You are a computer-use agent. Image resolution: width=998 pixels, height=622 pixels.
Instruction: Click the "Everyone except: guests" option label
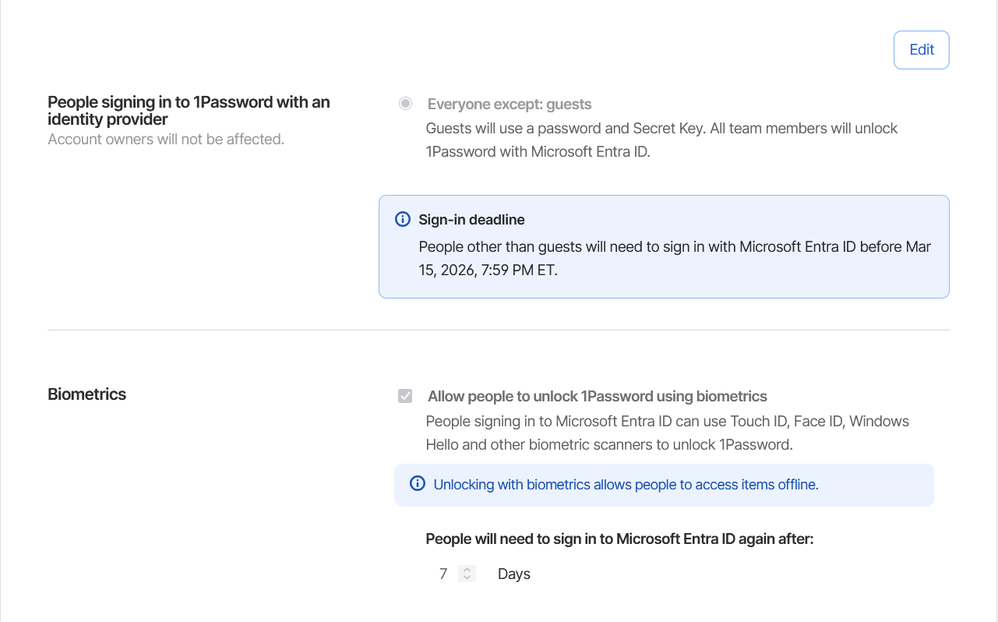click(509, 104)
